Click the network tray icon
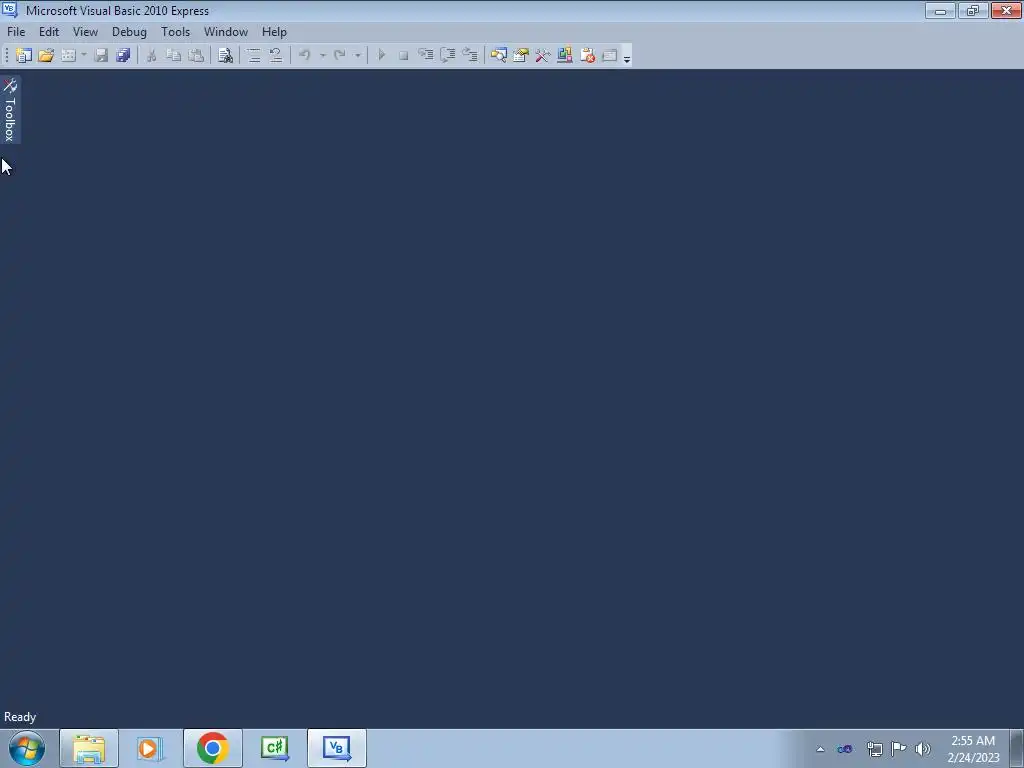Image resolution: width=1024 pixels, height=768 pixels. [874, 749]
